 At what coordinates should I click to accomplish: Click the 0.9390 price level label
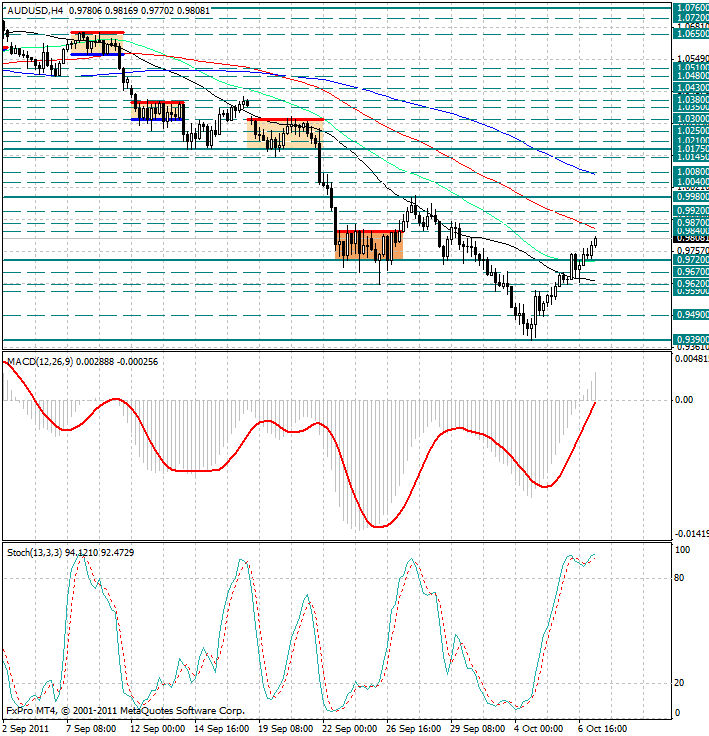[x=689, y=340]
